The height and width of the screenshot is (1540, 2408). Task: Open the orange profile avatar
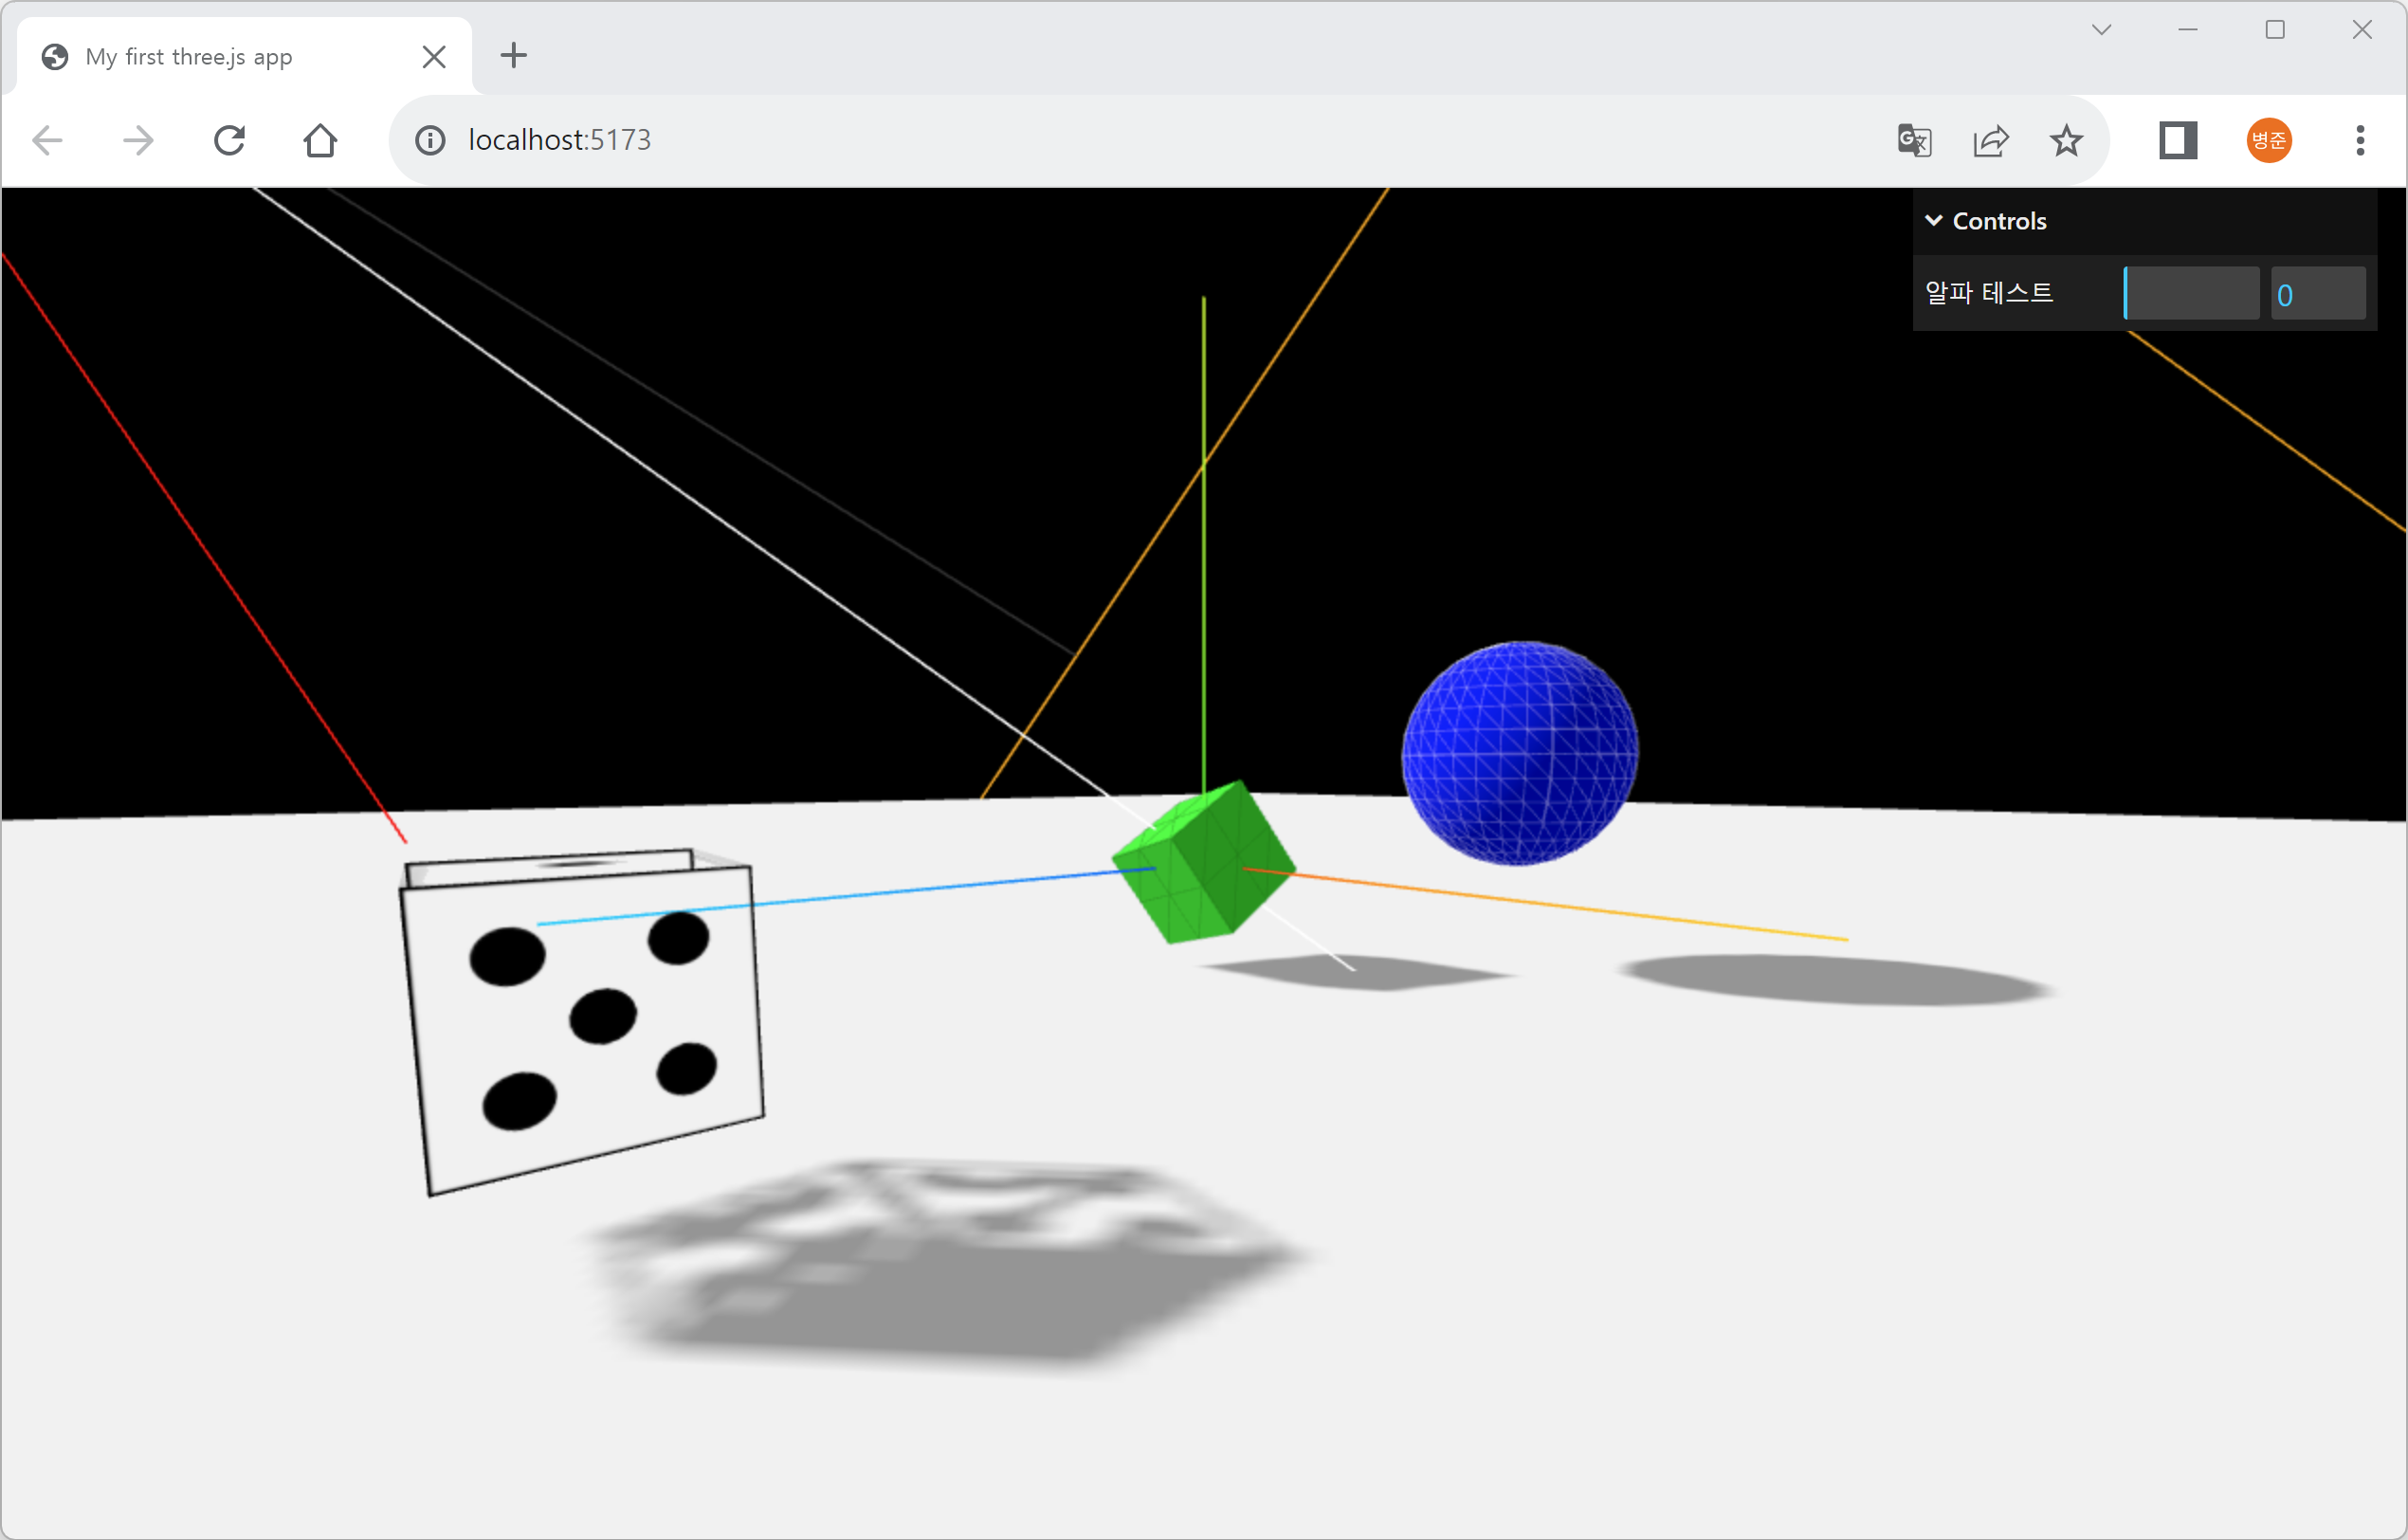pos(2269,140)
